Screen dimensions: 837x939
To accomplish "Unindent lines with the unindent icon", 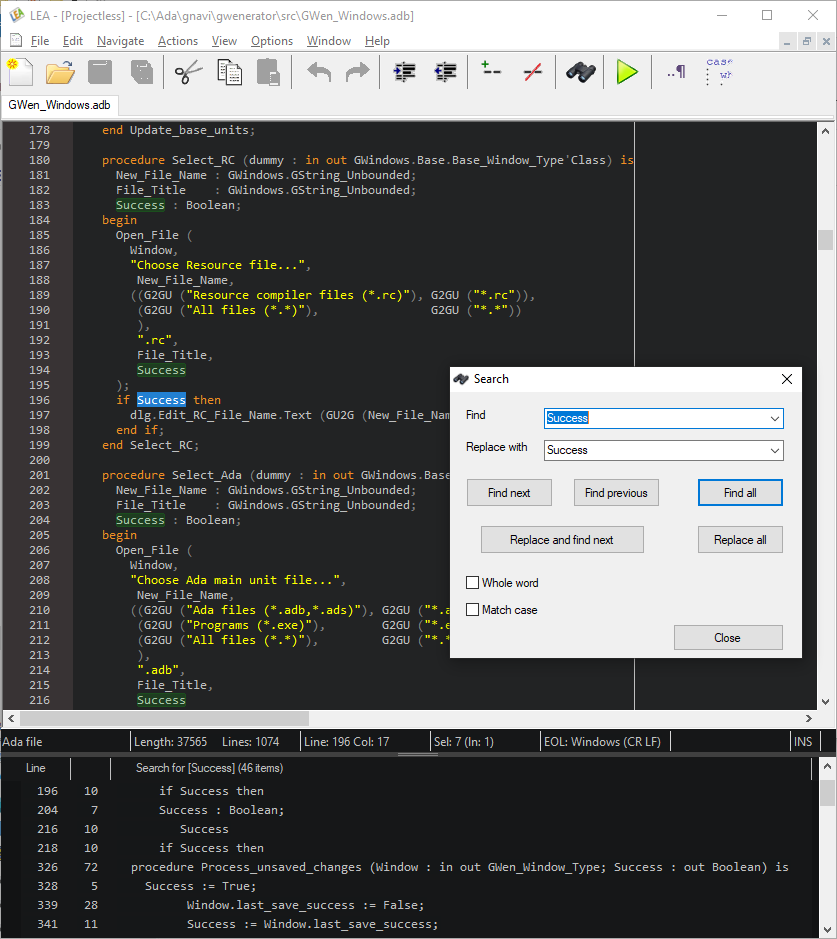I will pyautogui.click(x=445, y=71).
